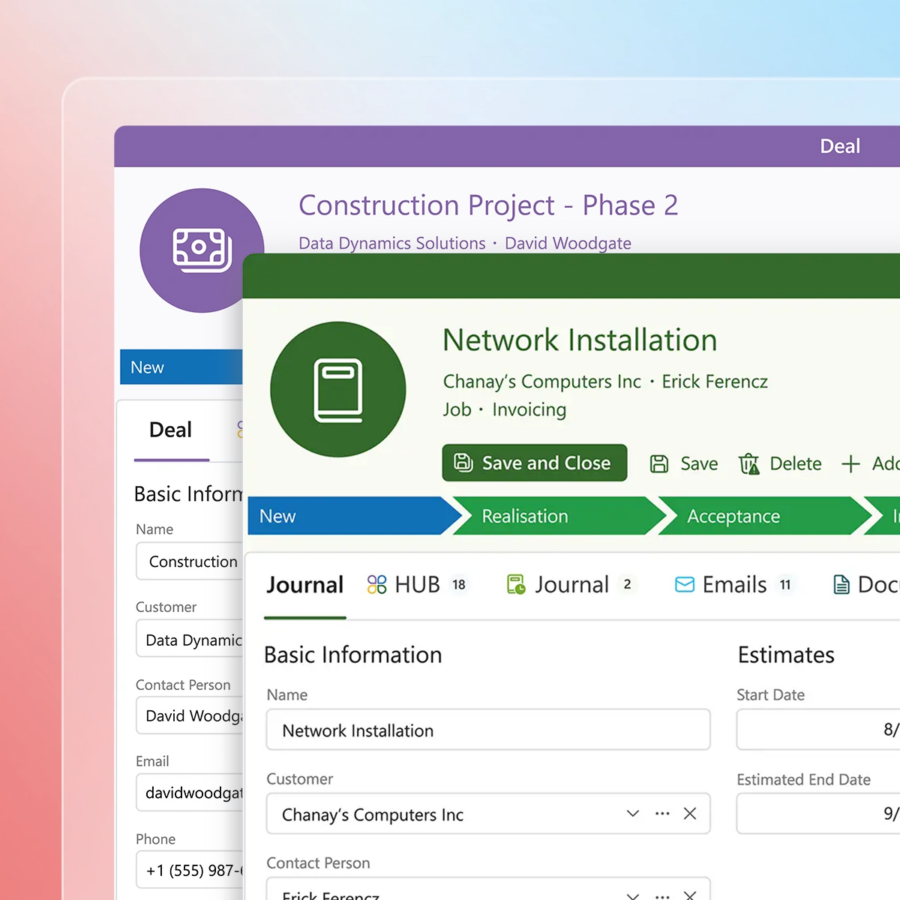
Task: Click the Journal tab clock-book icon
Action: click(x=516, y=585)
